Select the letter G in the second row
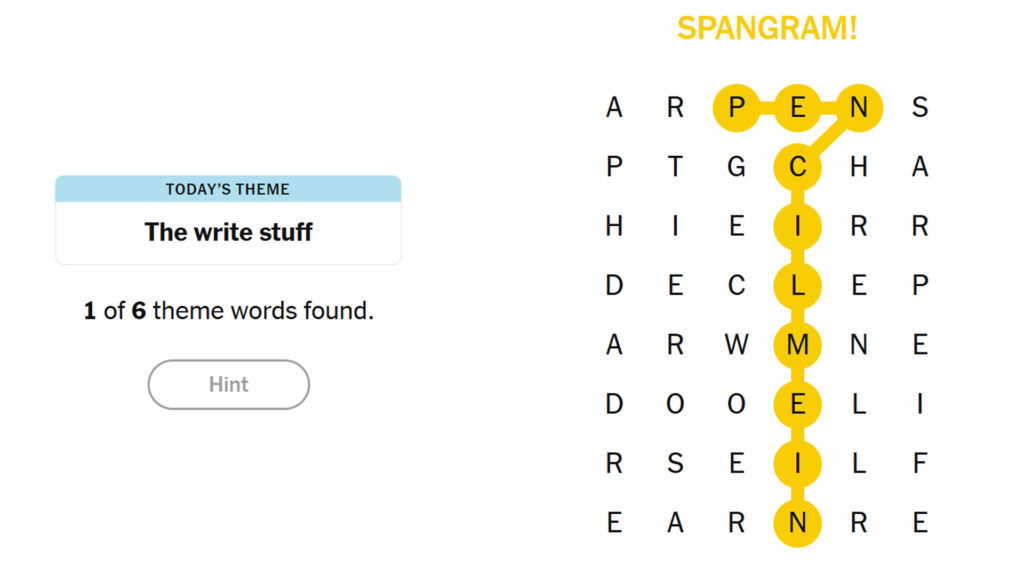 (x=737, y=167)
